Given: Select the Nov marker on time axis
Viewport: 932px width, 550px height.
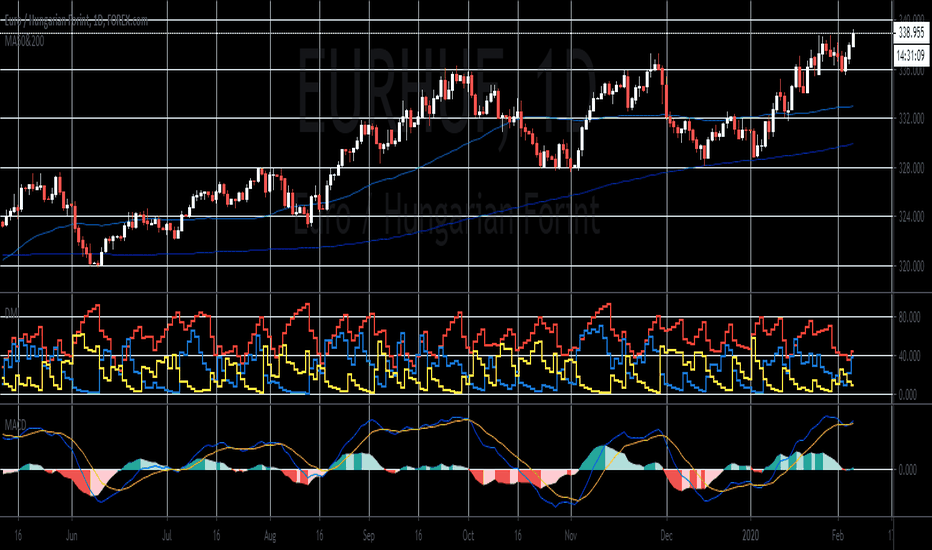Looking at the screenshot, I should (571, 536).
